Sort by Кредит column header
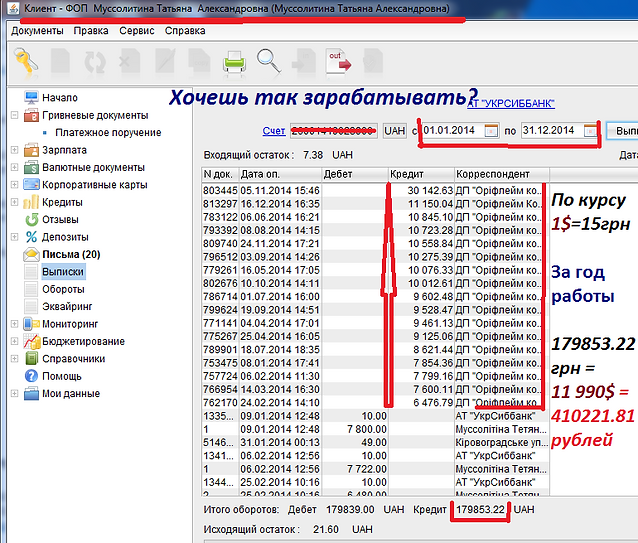The image size is (638, 543). (x=421, y=174)
